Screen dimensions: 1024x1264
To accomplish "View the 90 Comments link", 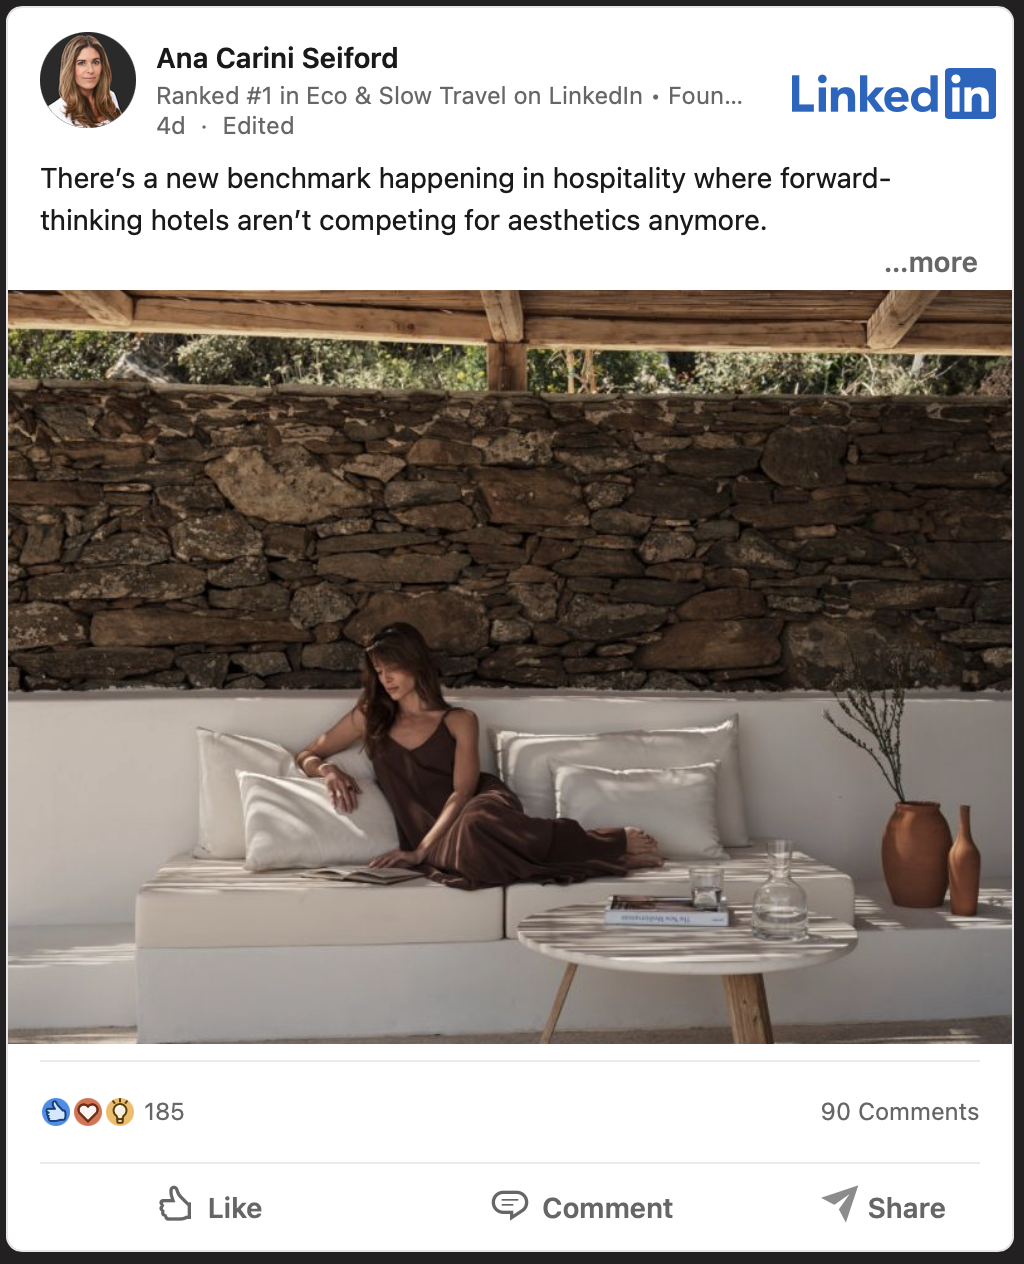I will tap(900, 1112).
